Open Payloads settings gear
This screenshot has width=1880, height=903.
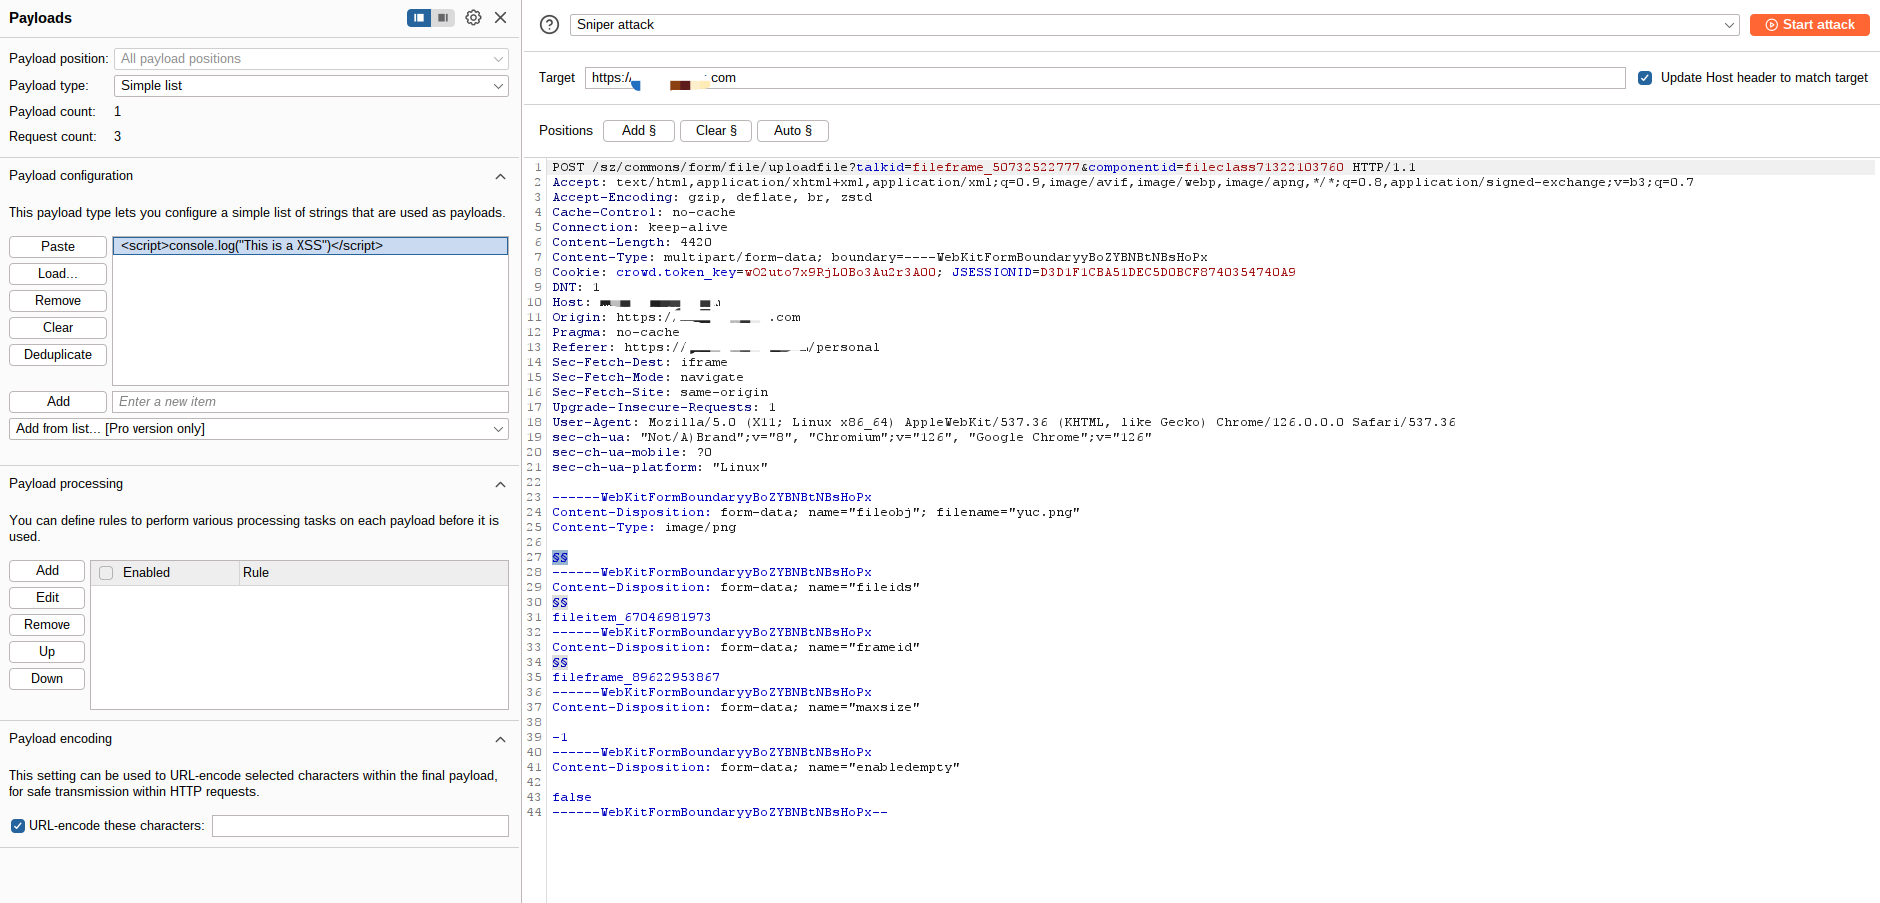click(474, 18)
